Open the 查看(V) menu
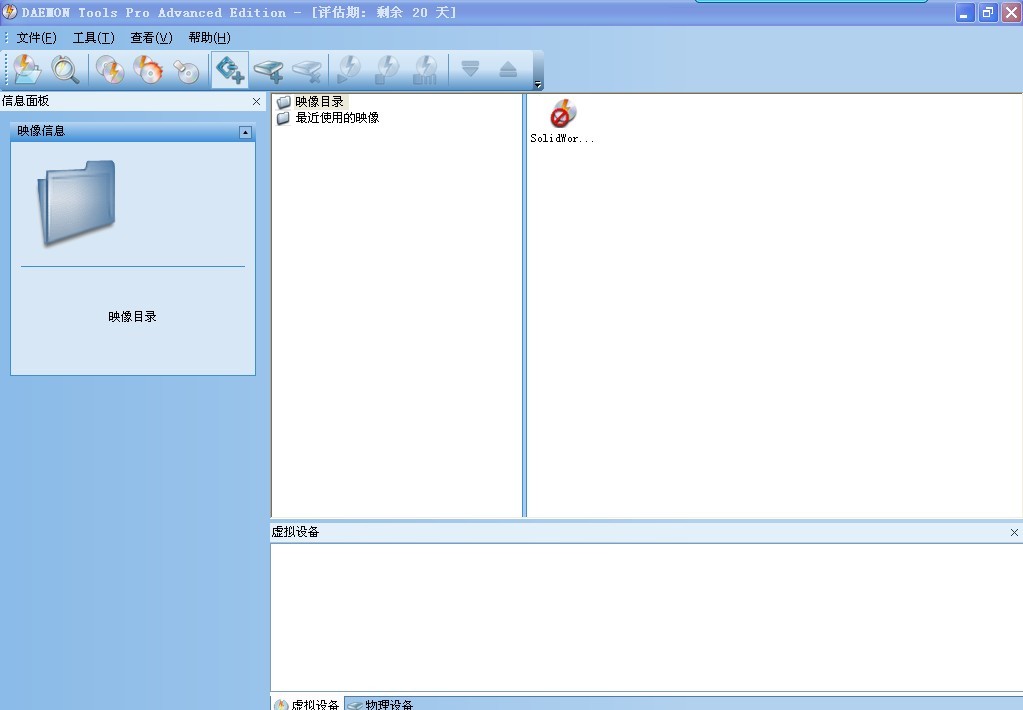The image size is (1023, 710). point(151,38)
